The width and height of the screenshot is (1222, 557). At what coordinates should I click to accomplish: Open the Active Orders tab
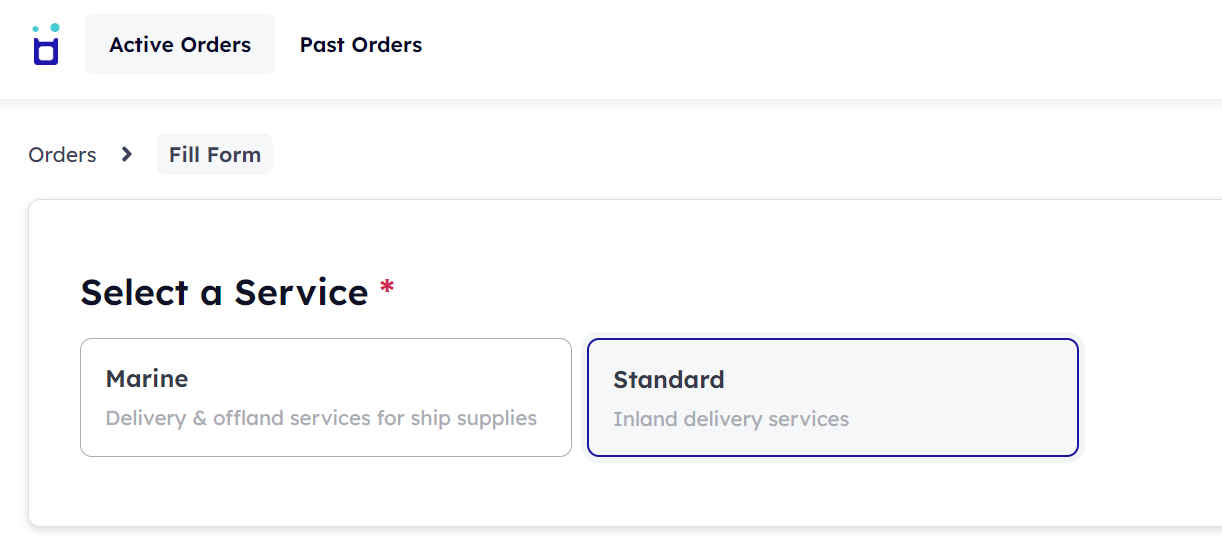180,44
